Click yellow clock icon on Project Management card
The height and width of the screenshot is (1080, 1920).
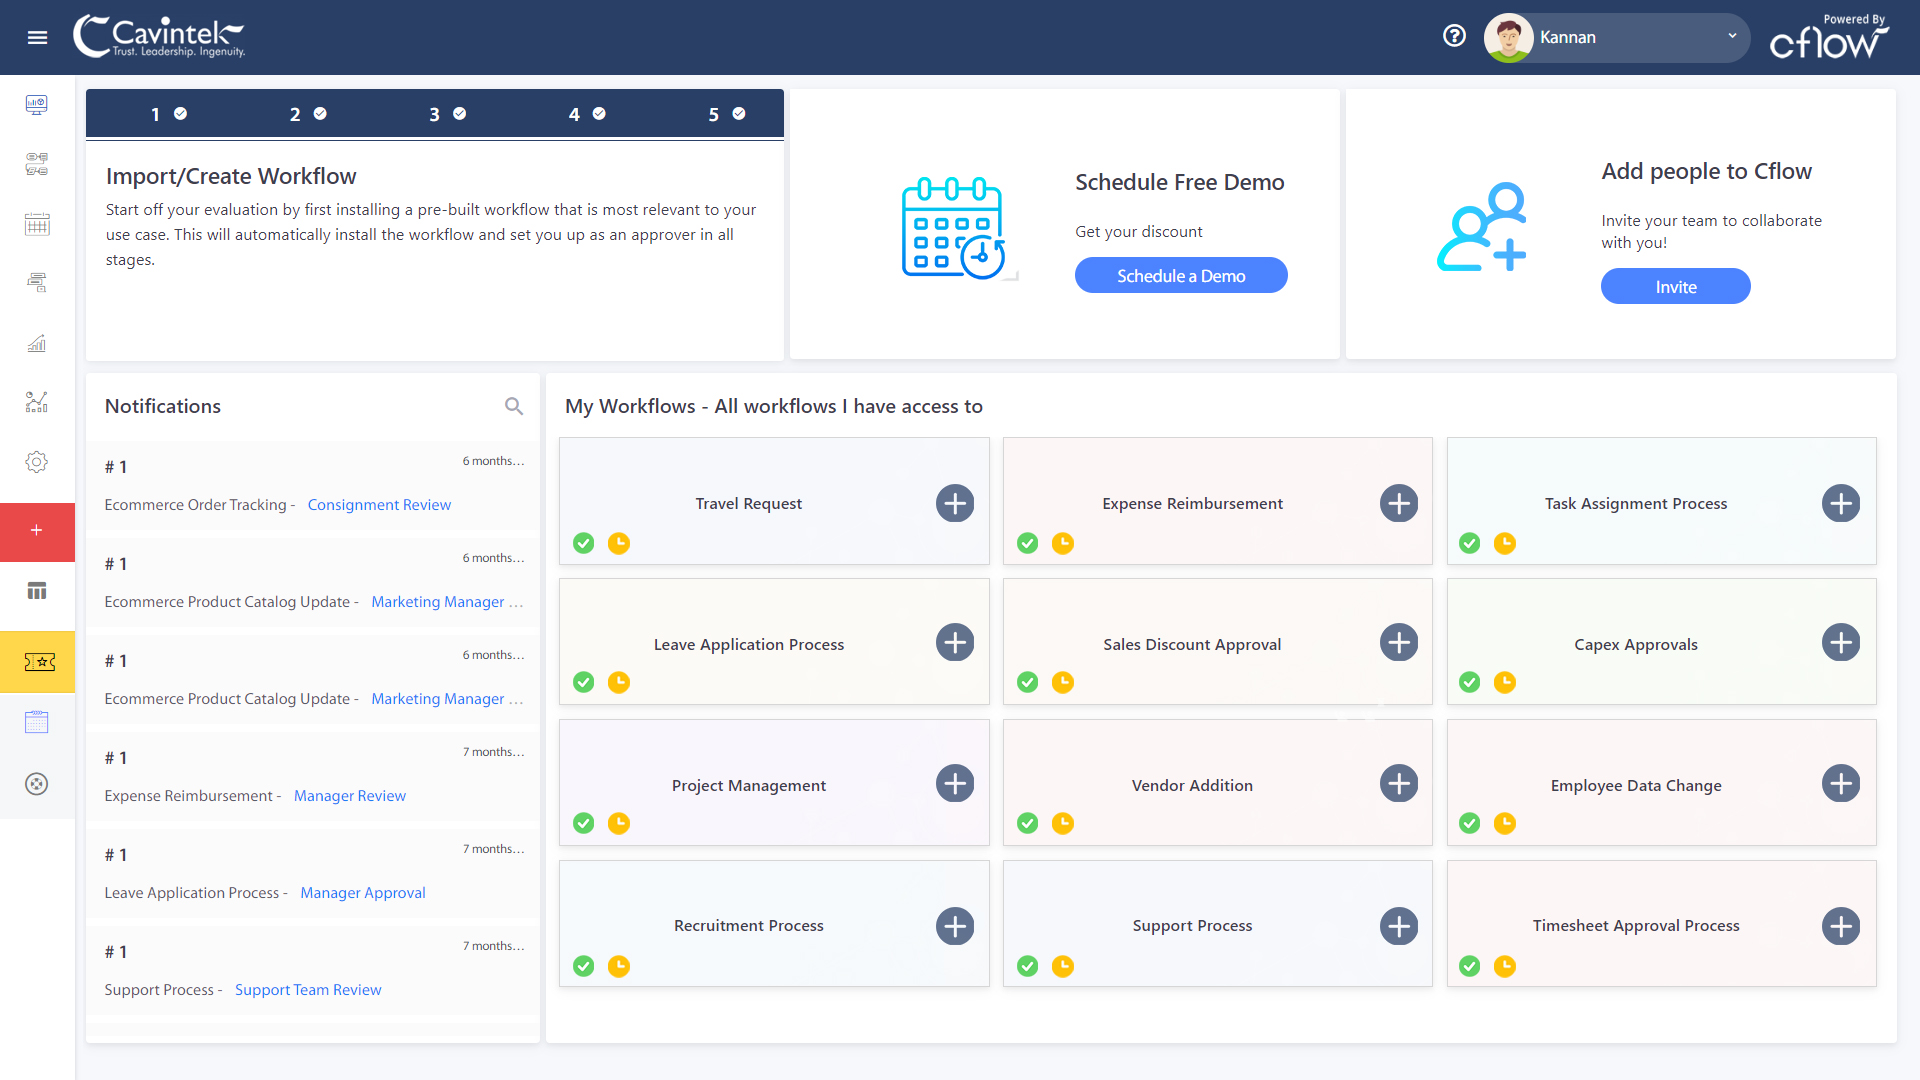click(619, 823)
